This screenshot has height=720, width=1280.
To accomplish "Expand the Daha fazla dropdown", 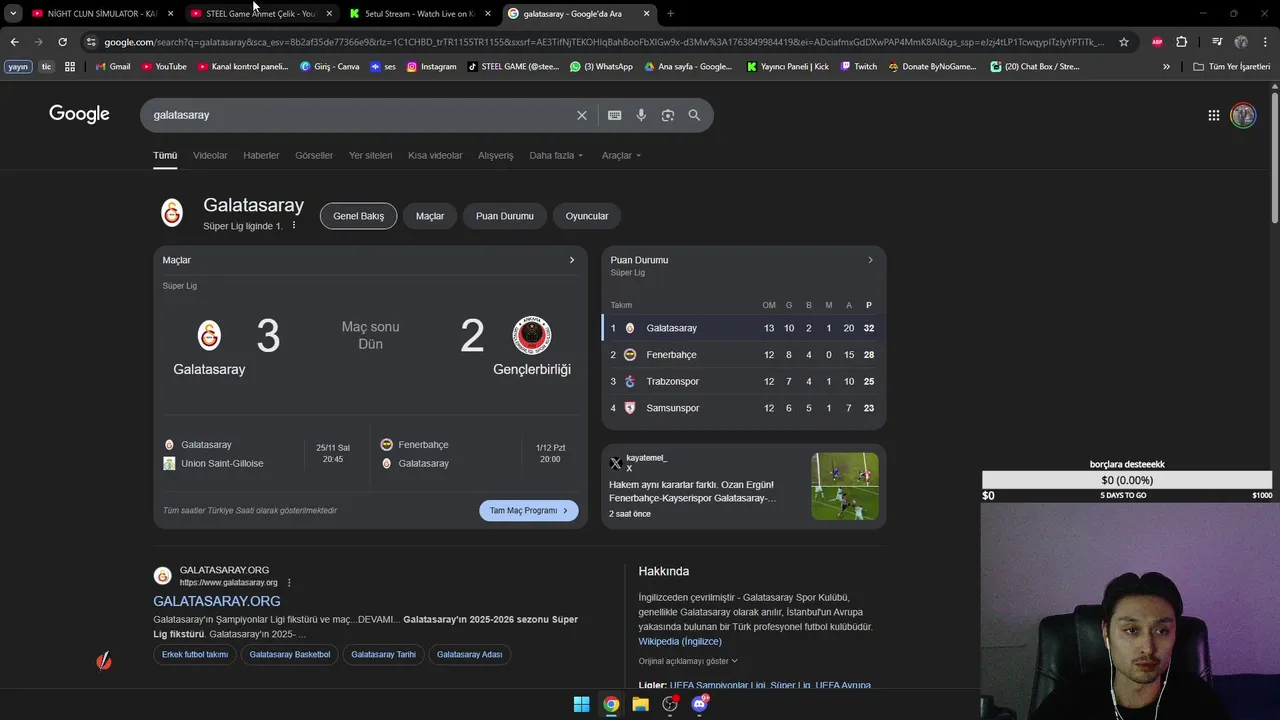I will tap(556, 156).
